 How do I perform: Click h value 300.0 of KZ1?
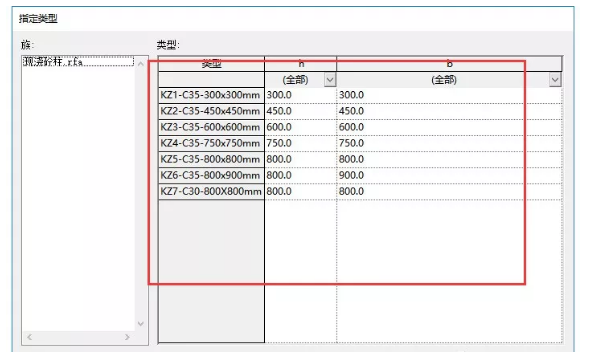point(301,95)
